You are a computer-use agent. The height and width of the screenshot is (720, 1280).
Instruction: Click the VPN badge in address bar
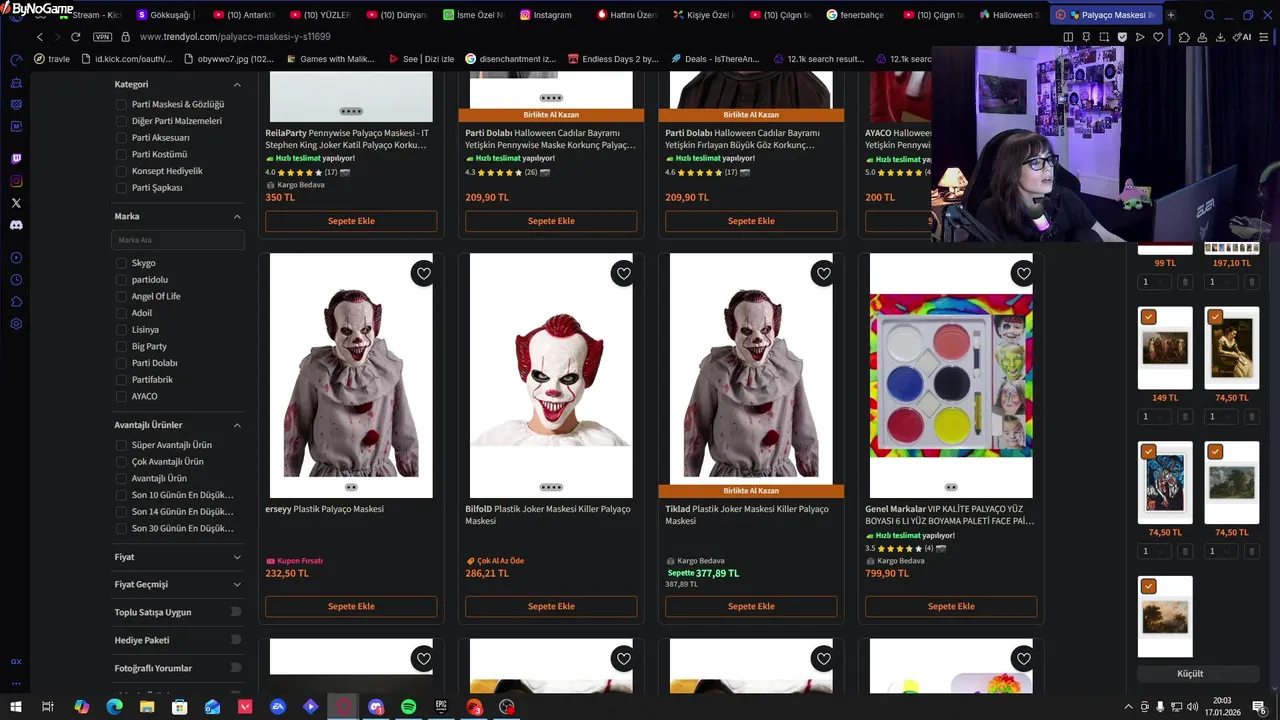[x=102, y=37]
